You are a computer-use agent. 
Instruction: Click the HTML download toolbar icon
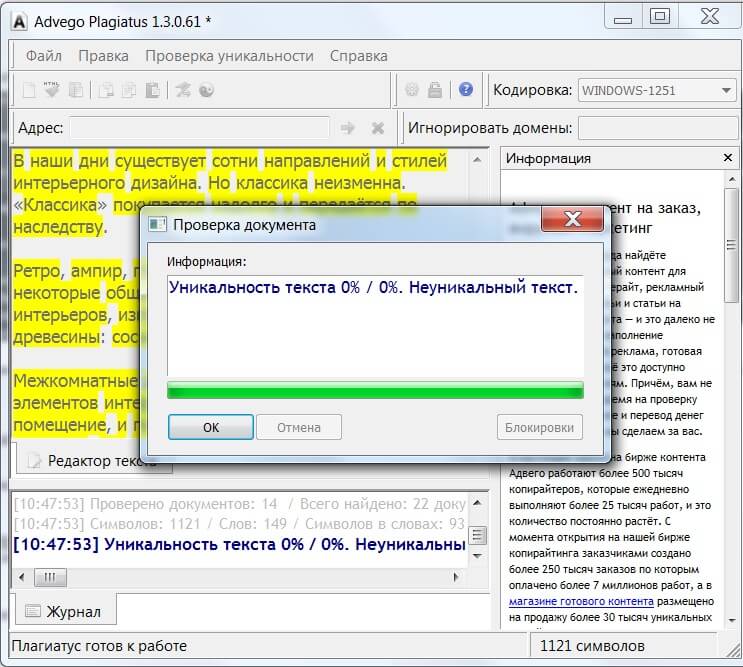[x=52, y=90]
